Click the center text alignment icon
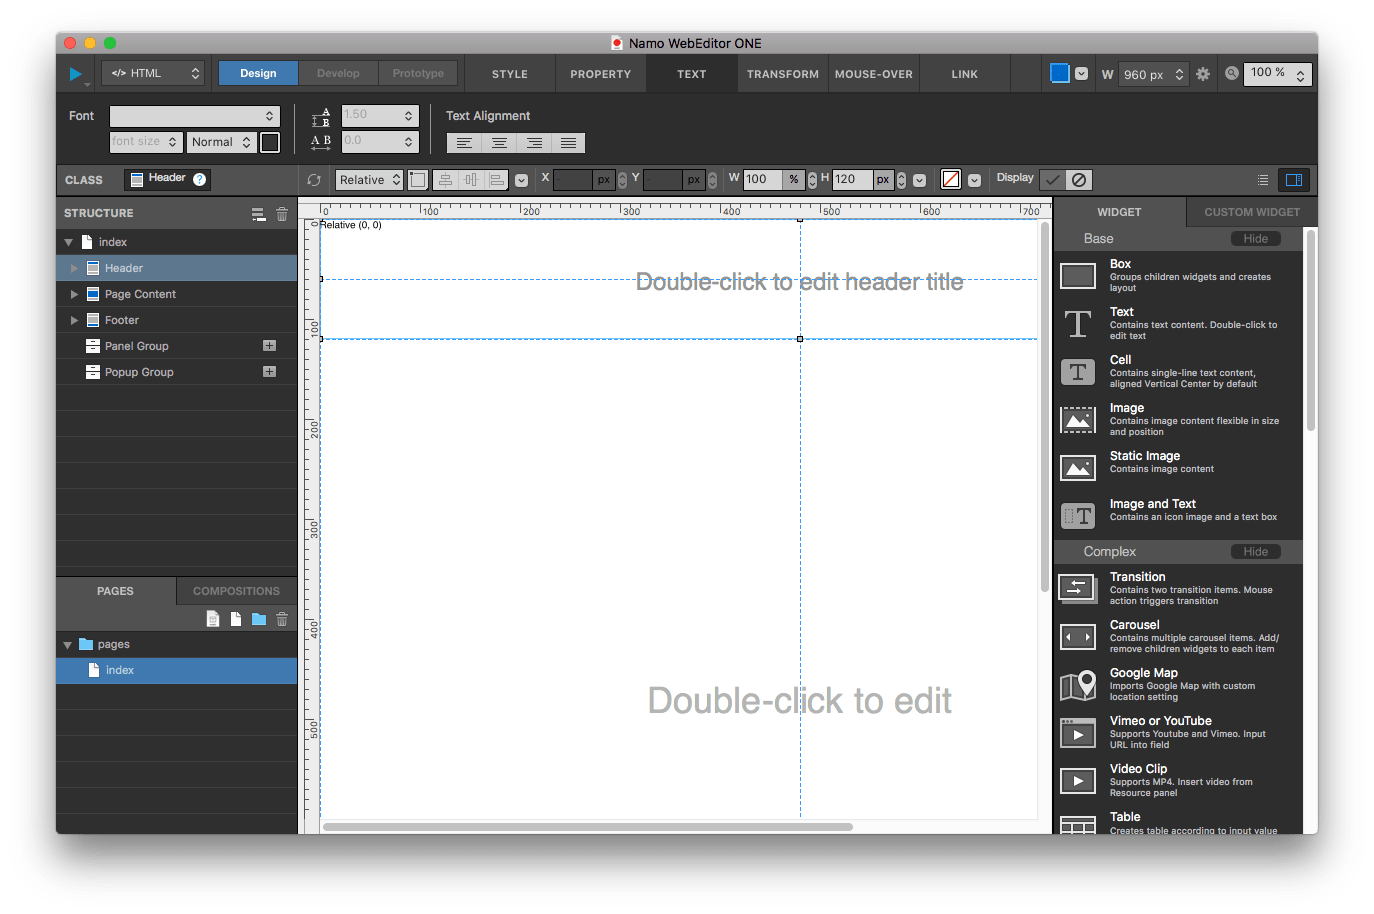1374x914 pixels. (x=499, y=143)
